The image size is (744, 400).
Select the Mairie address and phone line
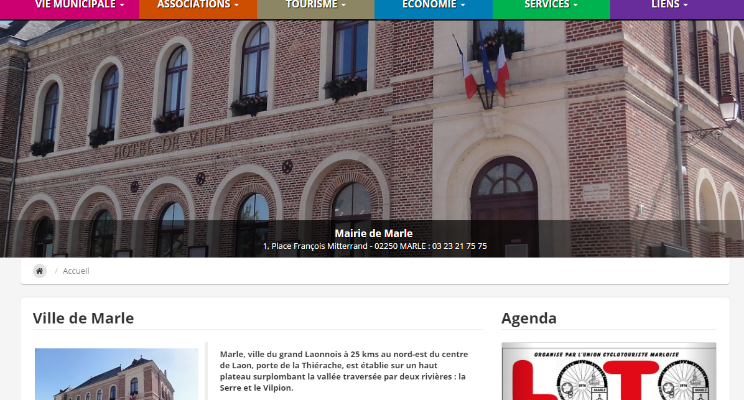[375, 246]
